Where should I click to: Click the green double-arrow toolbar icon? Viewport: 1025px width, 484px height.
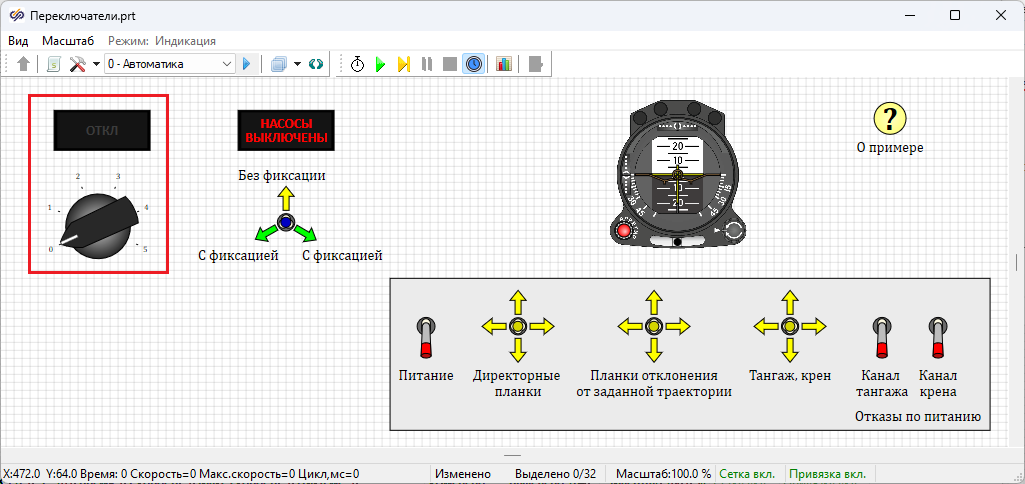tap(316, 64)
